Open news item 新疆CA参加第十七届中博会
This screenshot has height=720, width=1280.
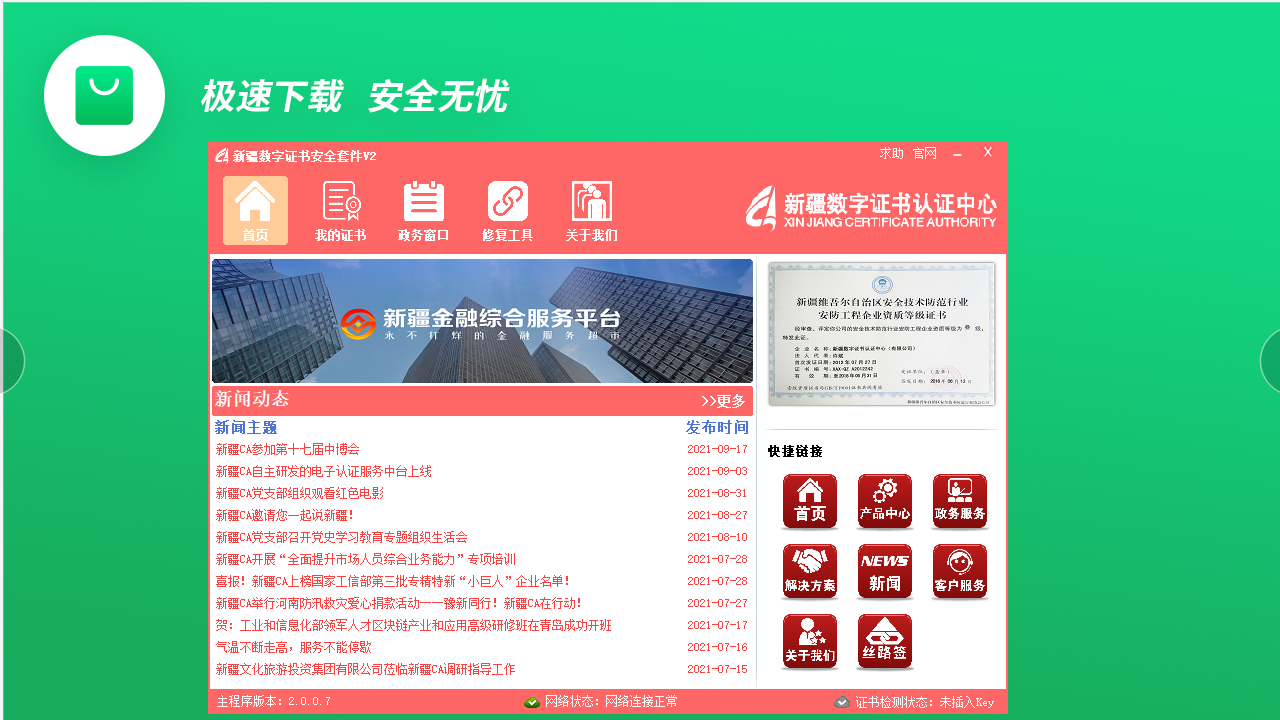(288, 448)
